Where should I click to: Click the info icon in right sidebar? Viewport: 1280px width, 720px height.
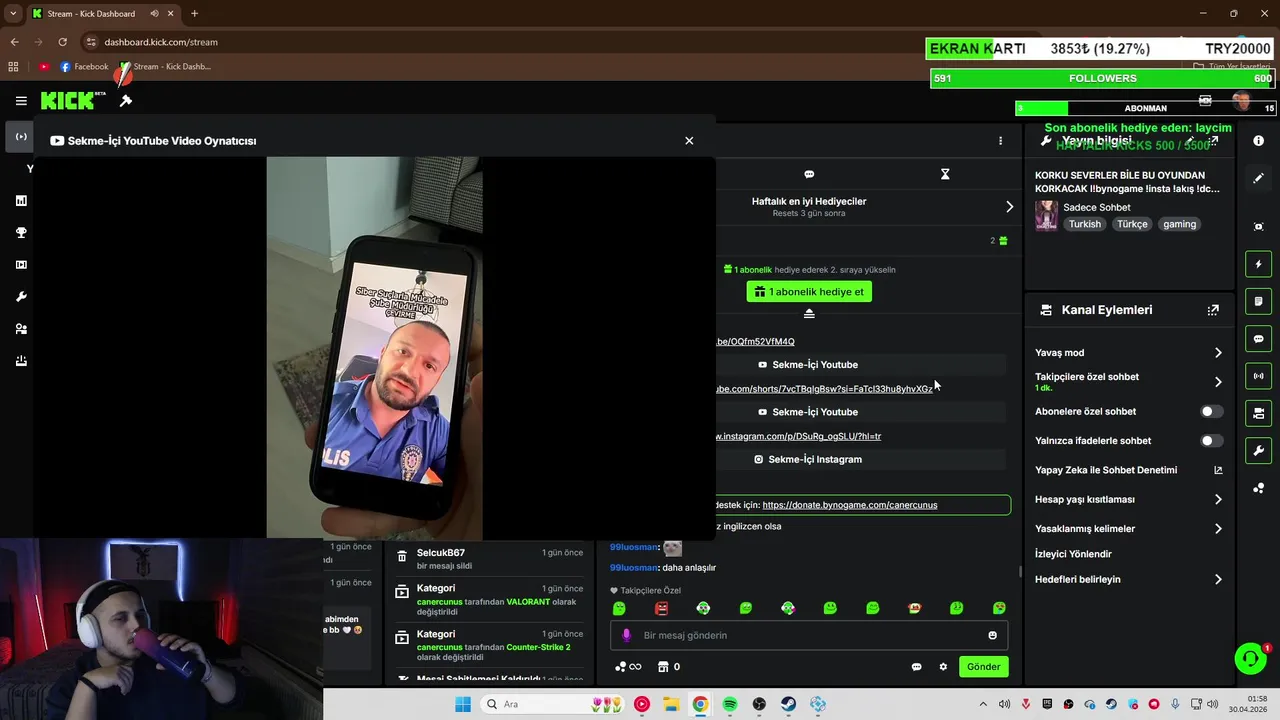[1259, 141]
